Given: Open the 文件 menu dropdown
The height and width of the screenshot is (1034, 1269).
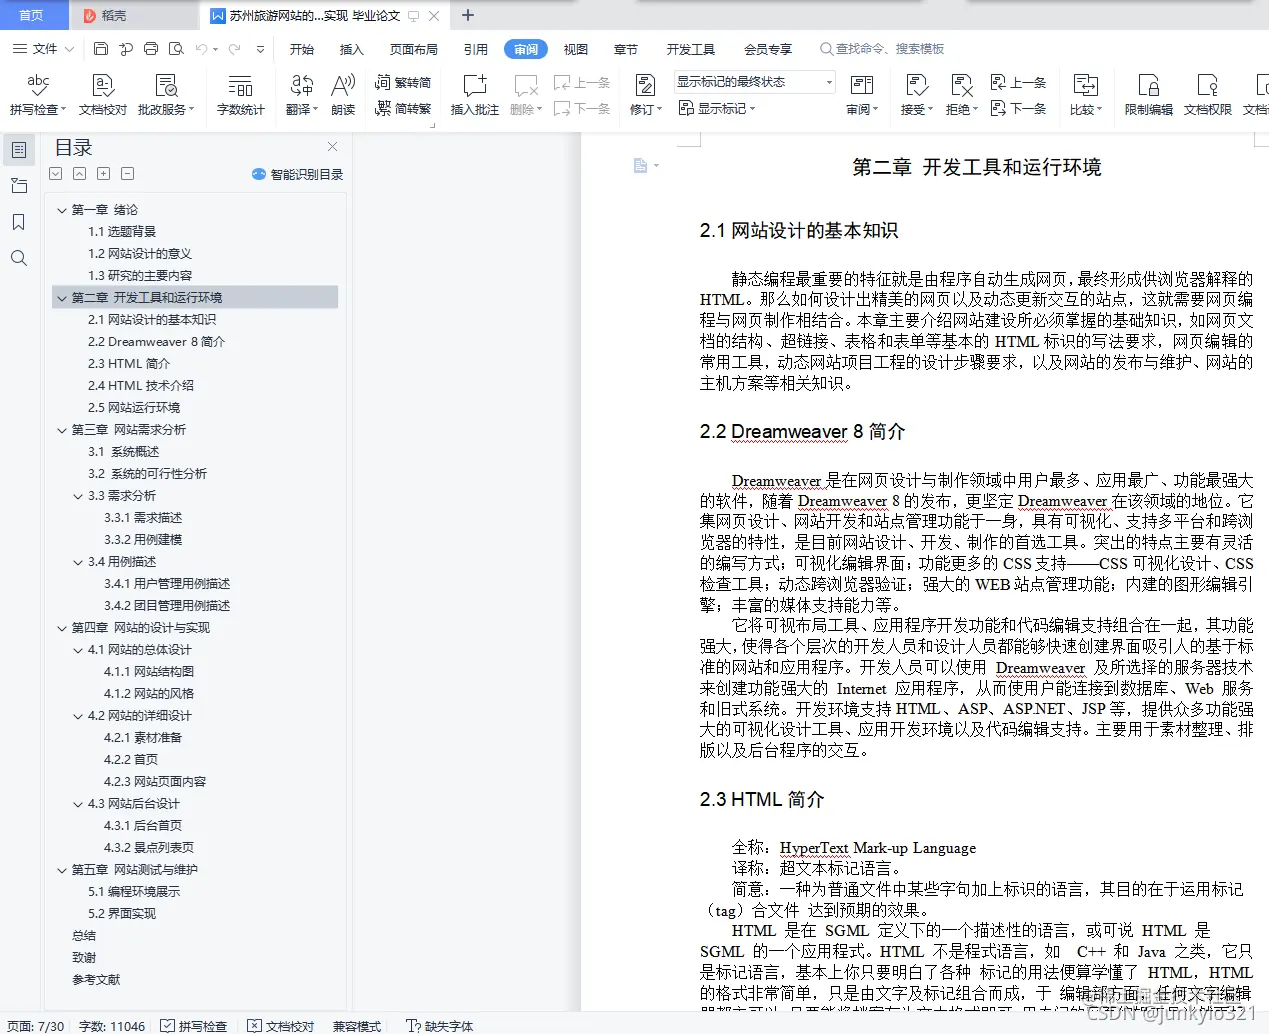Looking at the screenshot, I should (42, 48).
